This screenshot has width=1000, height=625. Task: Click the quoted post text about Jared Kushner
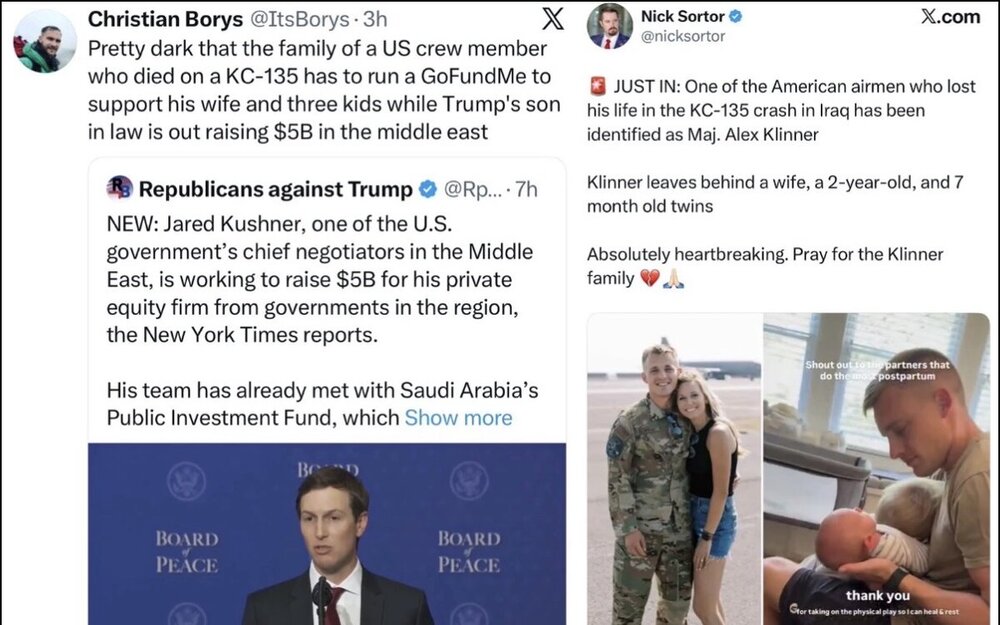tap(320, 279)
